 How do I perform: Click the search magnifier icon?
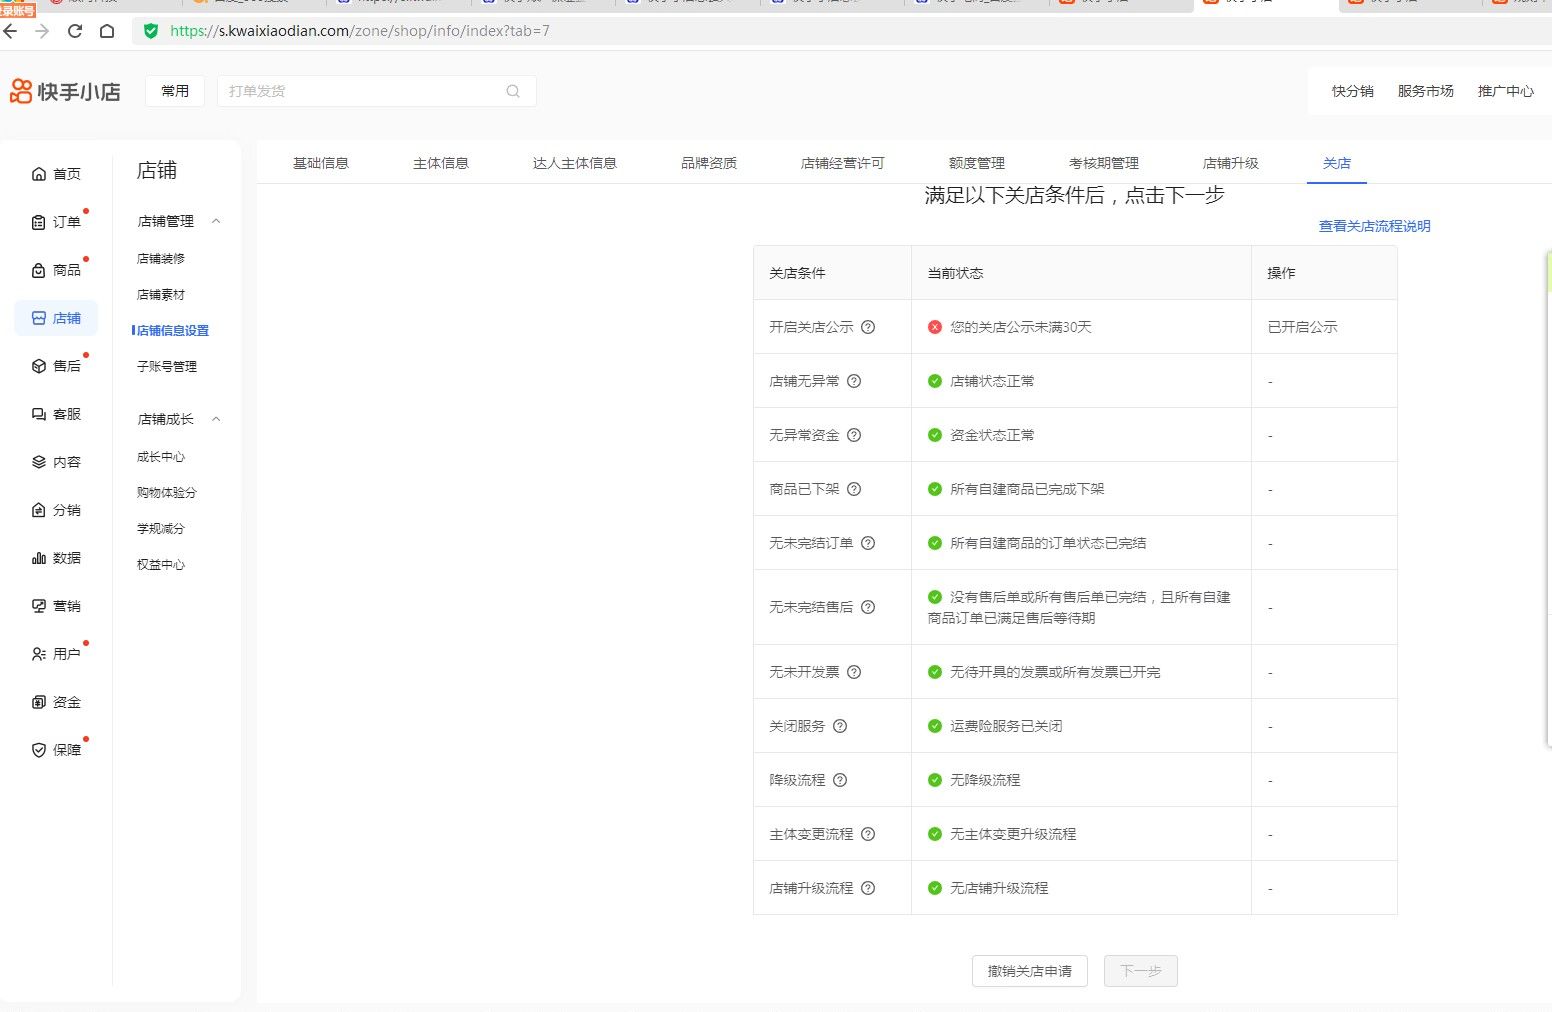[x=513, y=91]
